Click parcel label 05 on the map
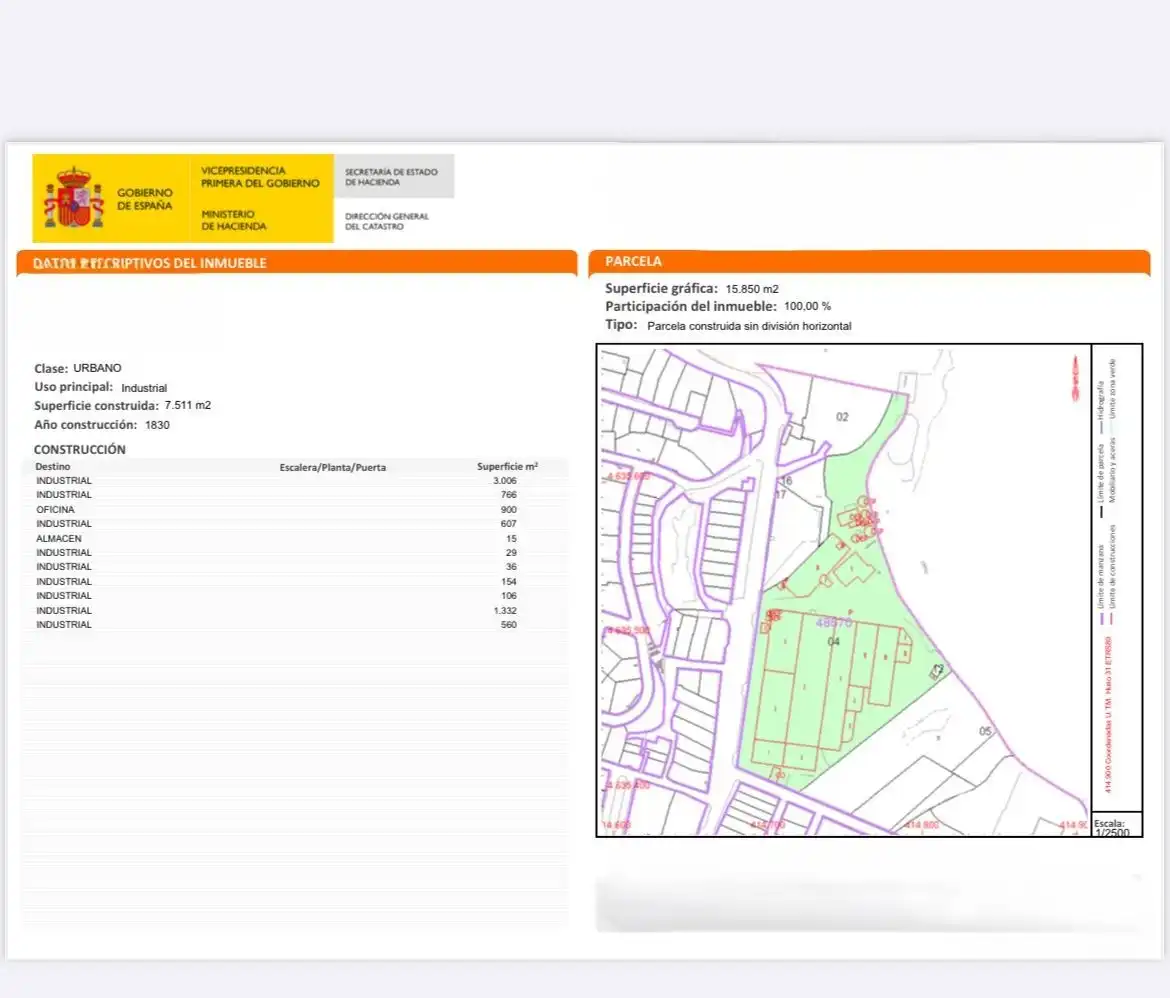Viewport: 1170px width, 998px height. 986,731
